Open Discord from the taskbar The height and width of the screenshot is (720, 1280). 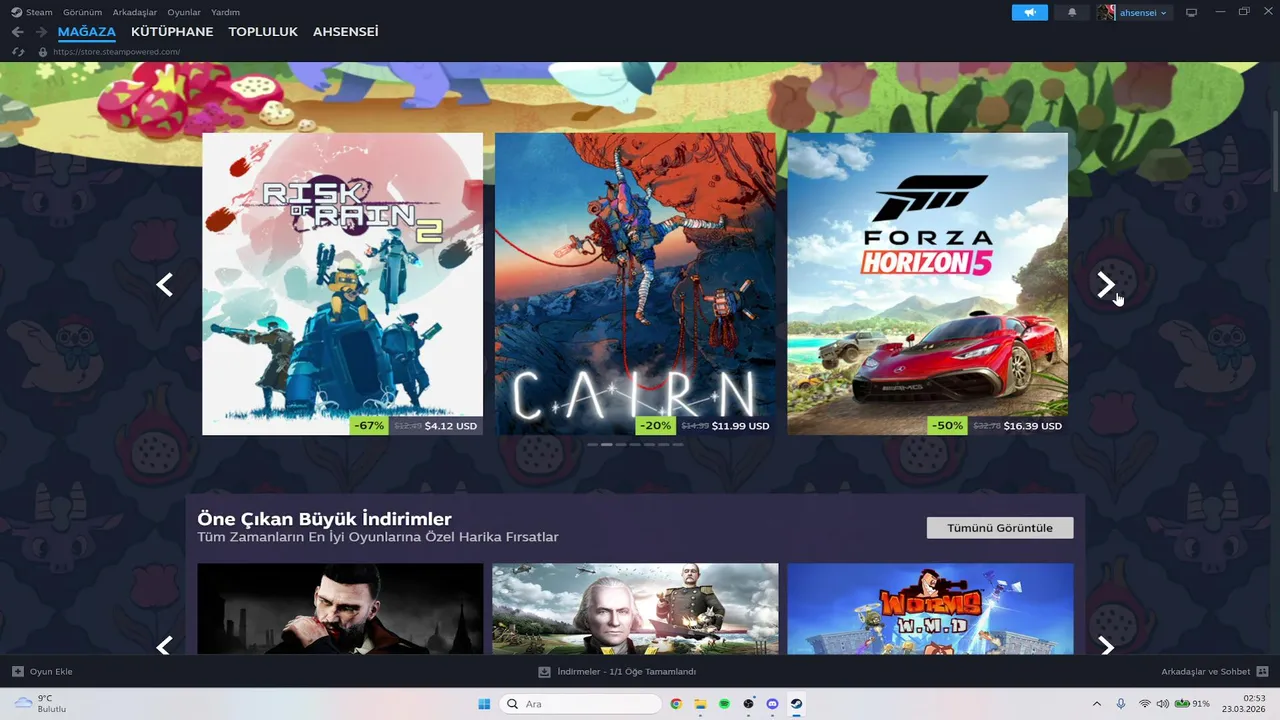[772, 704]
